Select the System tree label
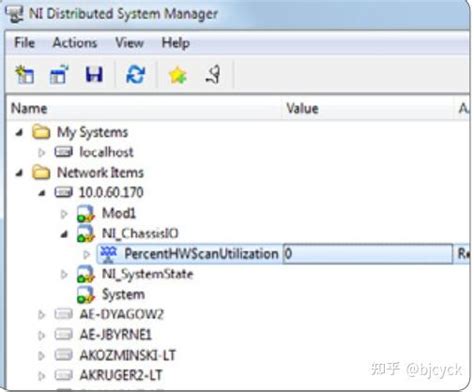474x392 pixels. [x=123, y=295]
